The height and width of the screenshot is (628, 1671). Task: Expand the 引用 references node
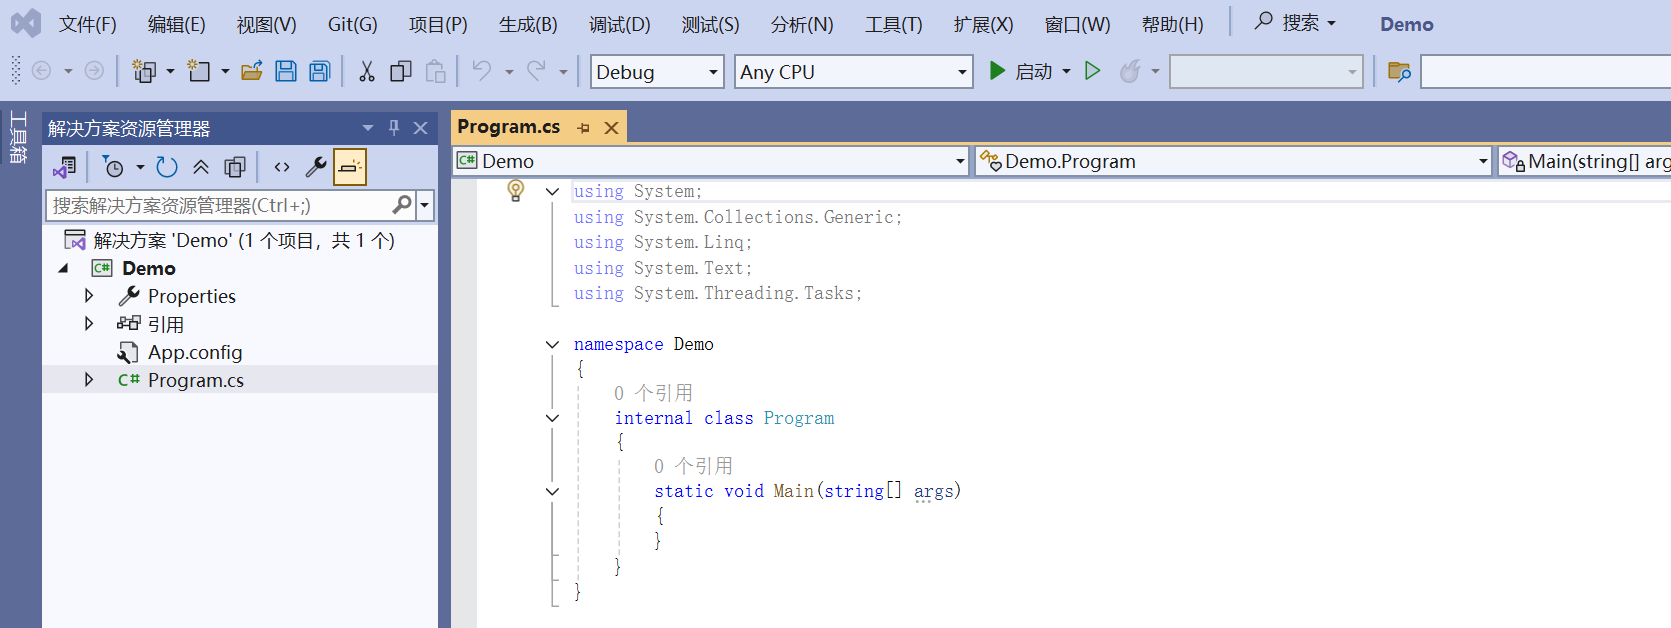click(89, 324)
